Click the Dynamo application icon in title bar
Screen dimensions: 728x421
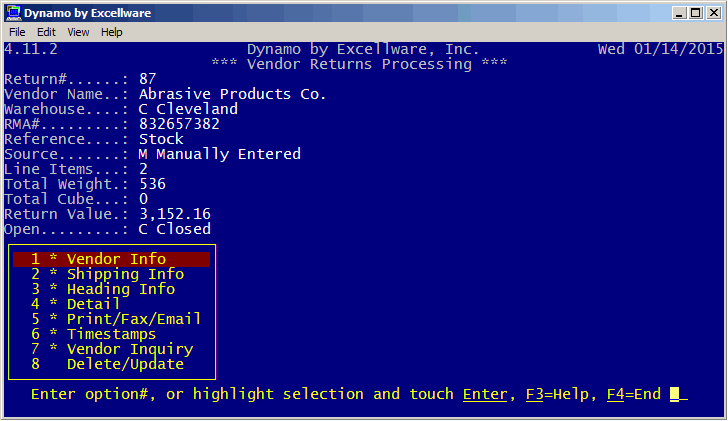point(13,13)
